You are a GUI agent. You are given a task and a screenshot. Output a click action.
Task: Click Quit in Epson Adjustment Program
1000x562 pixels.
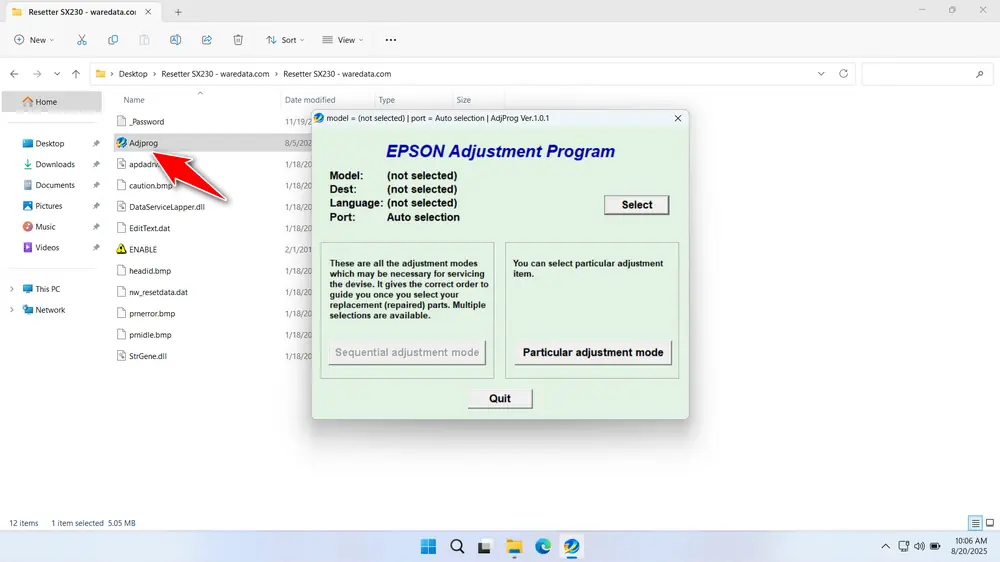click(500, 399)
